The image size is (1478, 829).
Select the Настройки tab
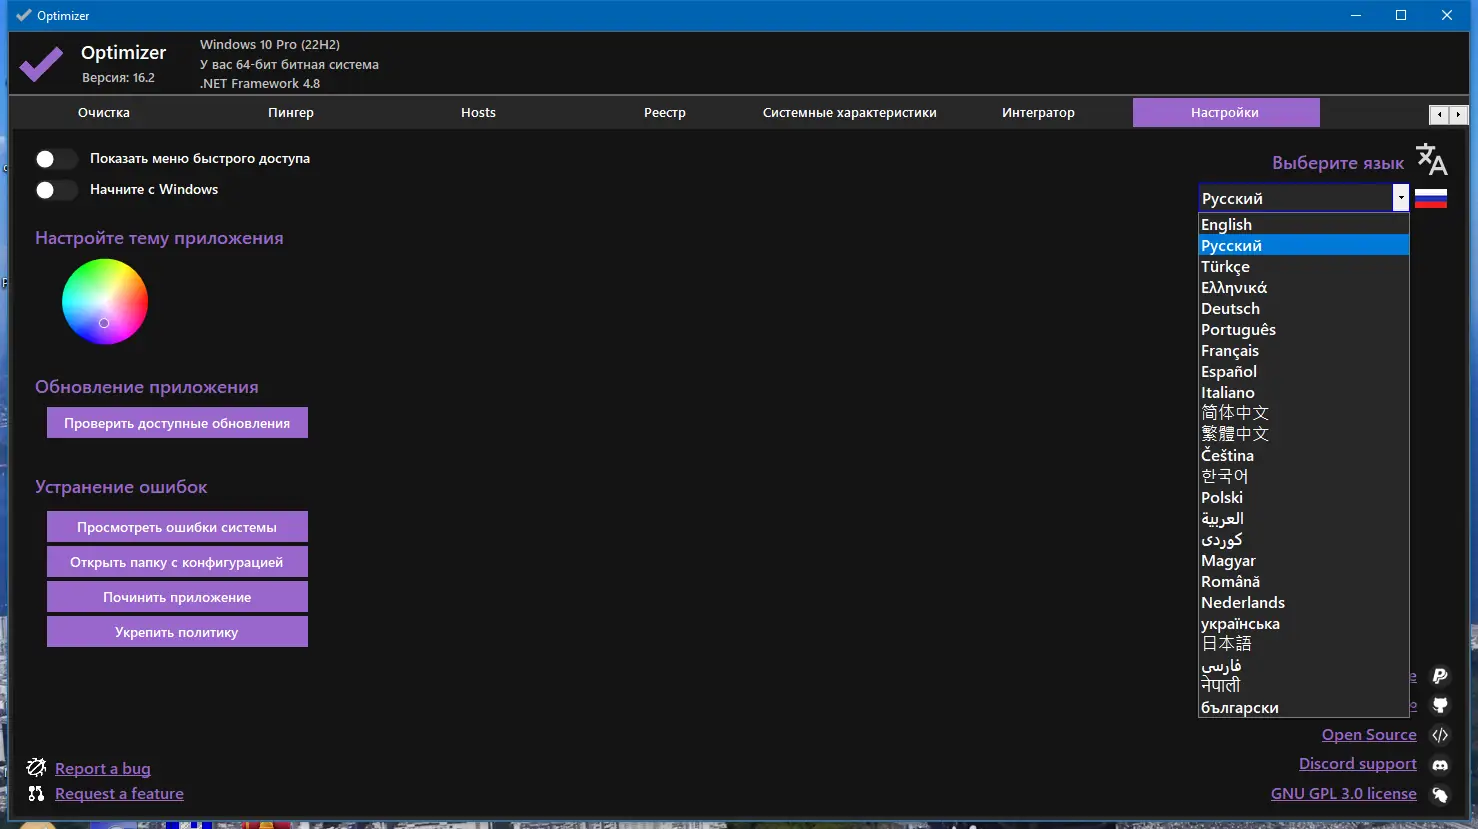pos(1225,113)
